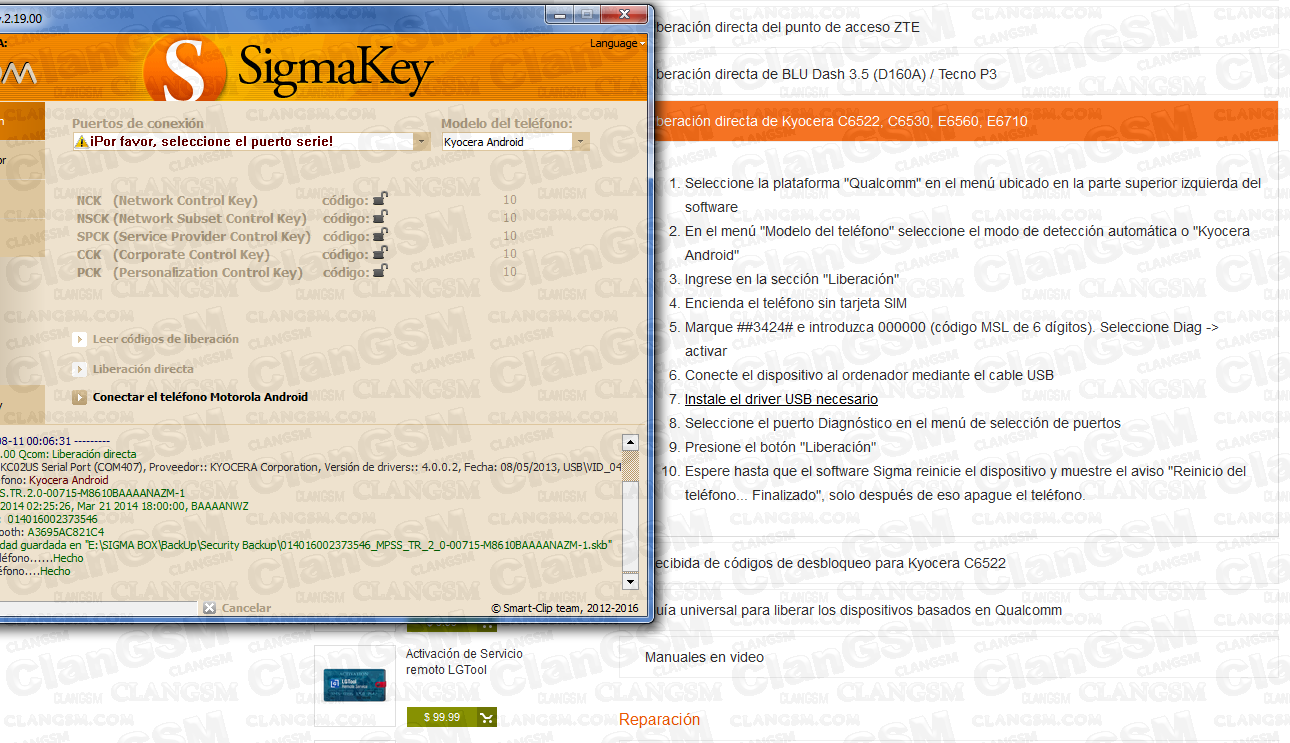This screenshot has height=743, width=1290.
Task: Open Activación de Servicio remoto LGTool link
Action: (x=464, y=662)
